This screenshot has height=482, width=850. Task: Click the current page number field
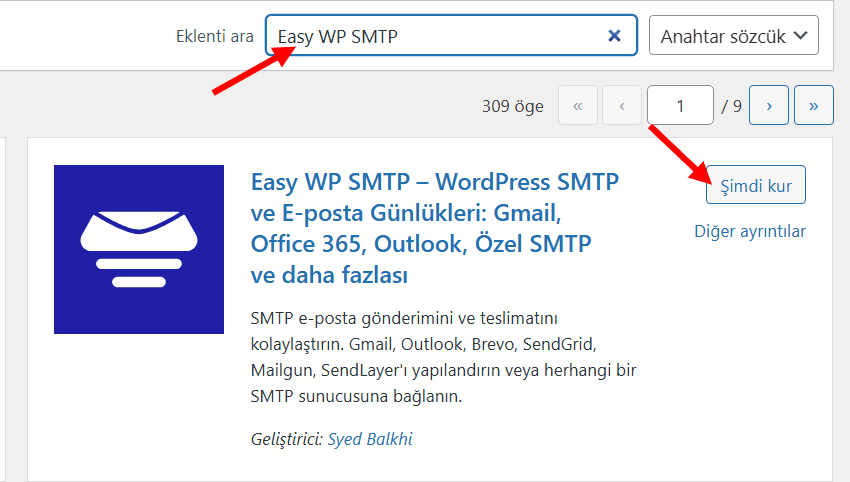point(680,105)
